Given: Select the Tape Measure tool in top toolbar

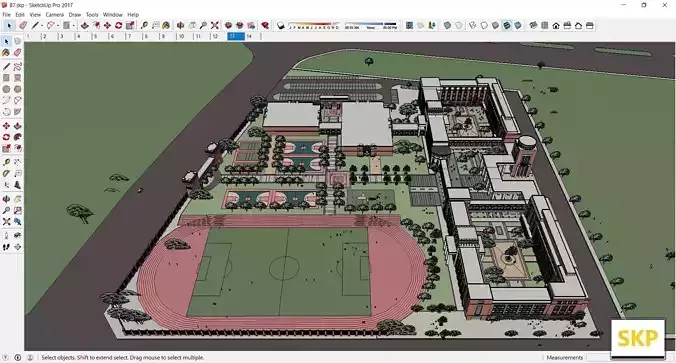Looking at the screenshot, I should [x=144, y=25].
